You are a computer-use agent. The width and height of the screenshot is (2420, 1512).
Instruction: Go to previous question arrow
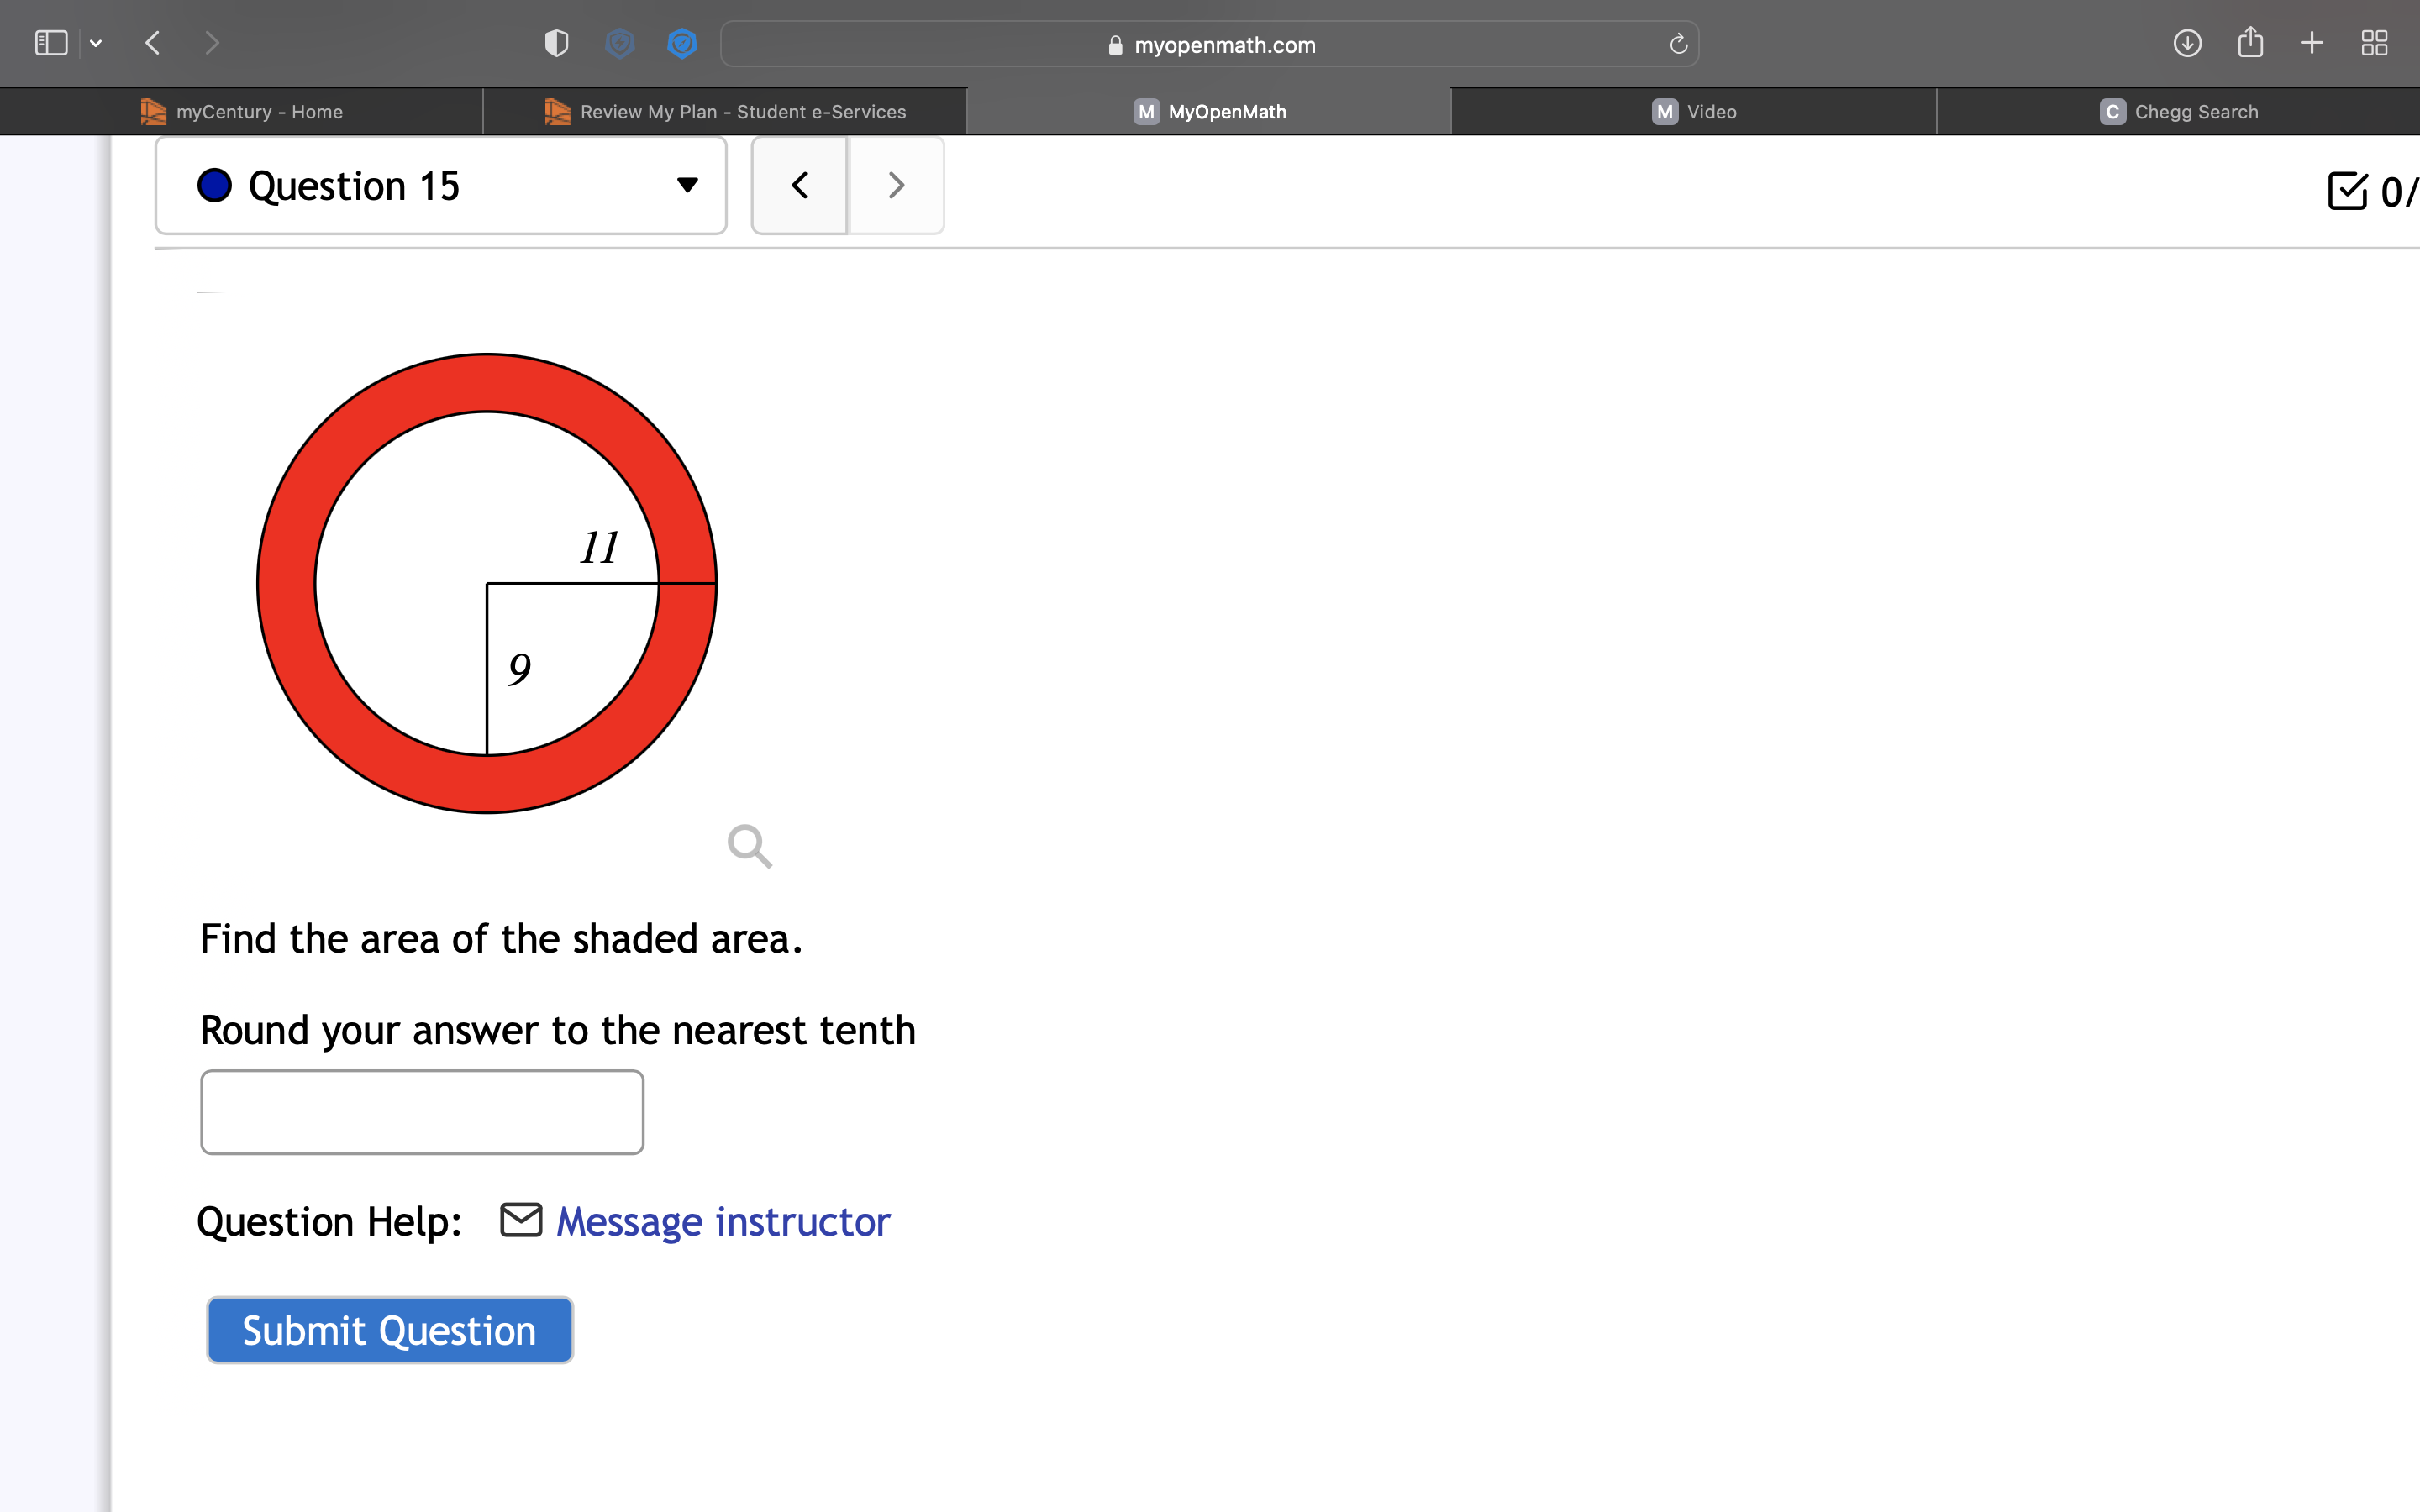click(799, 186)
